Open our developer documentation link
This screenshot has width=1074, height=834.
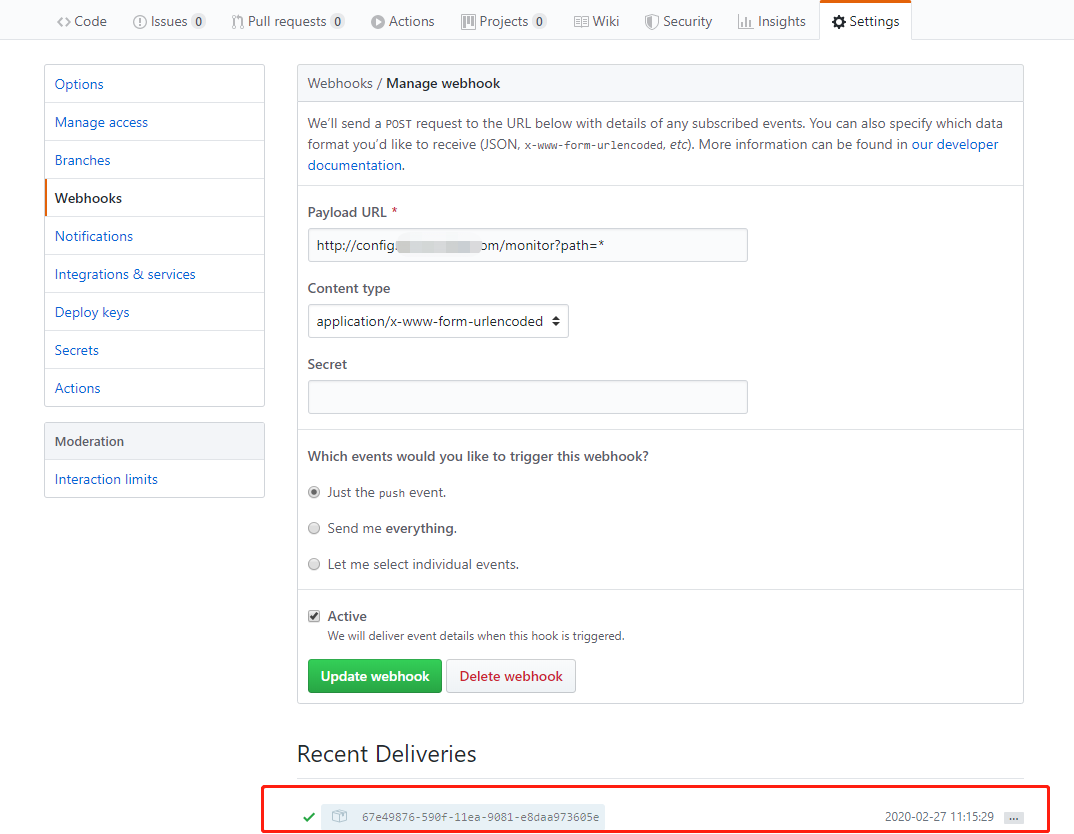click(955, 144)
